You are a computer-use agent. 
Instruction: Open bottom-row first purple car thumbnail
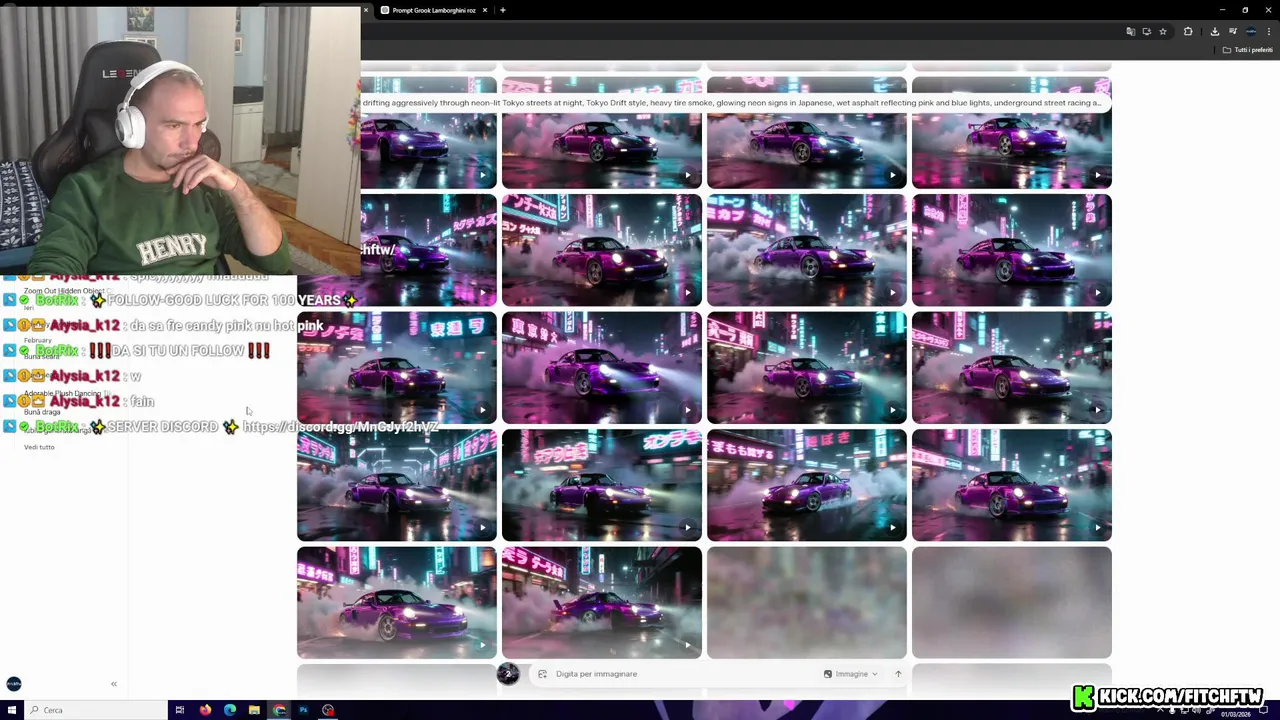(x=396, y=602)
